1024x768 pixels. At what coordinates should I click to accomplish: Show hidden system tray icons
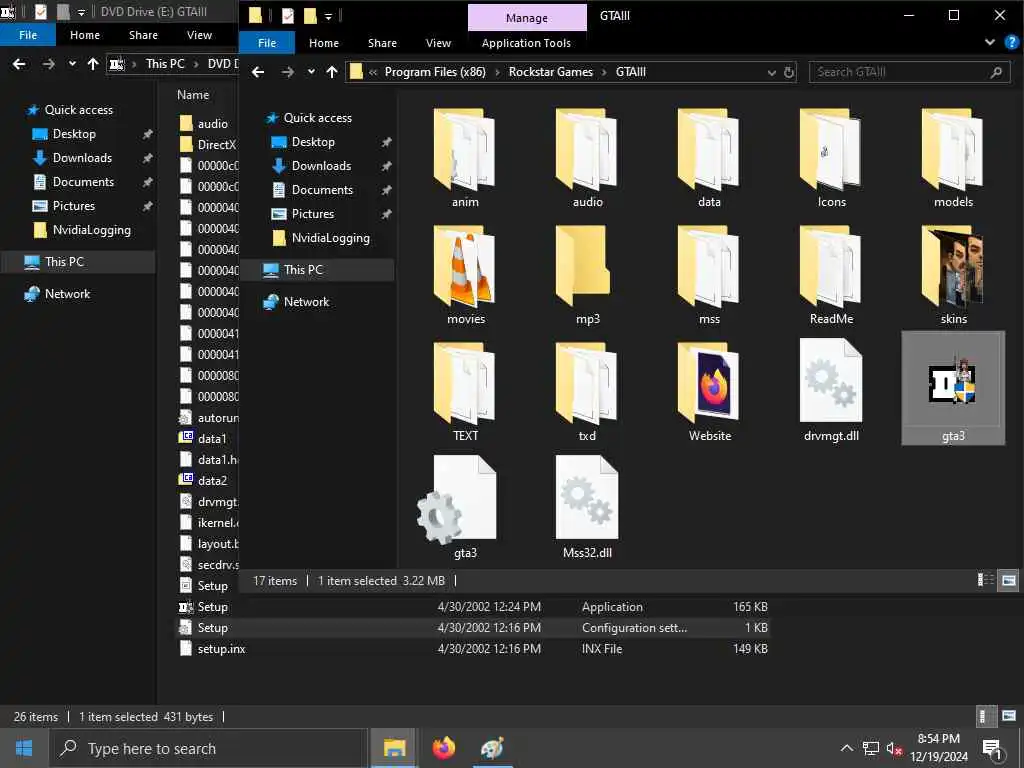coord(846,748)
